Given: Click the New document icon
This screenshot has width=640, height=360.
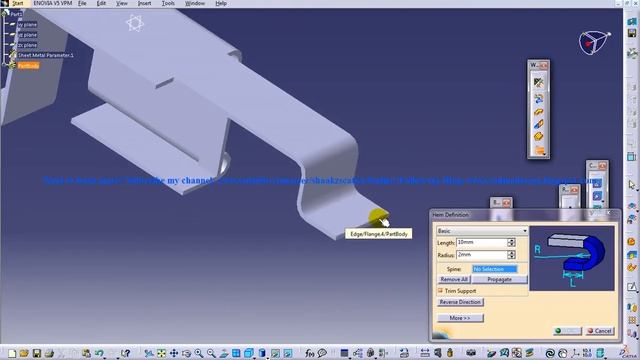Looking at the screenshot, I should point(12,353).
